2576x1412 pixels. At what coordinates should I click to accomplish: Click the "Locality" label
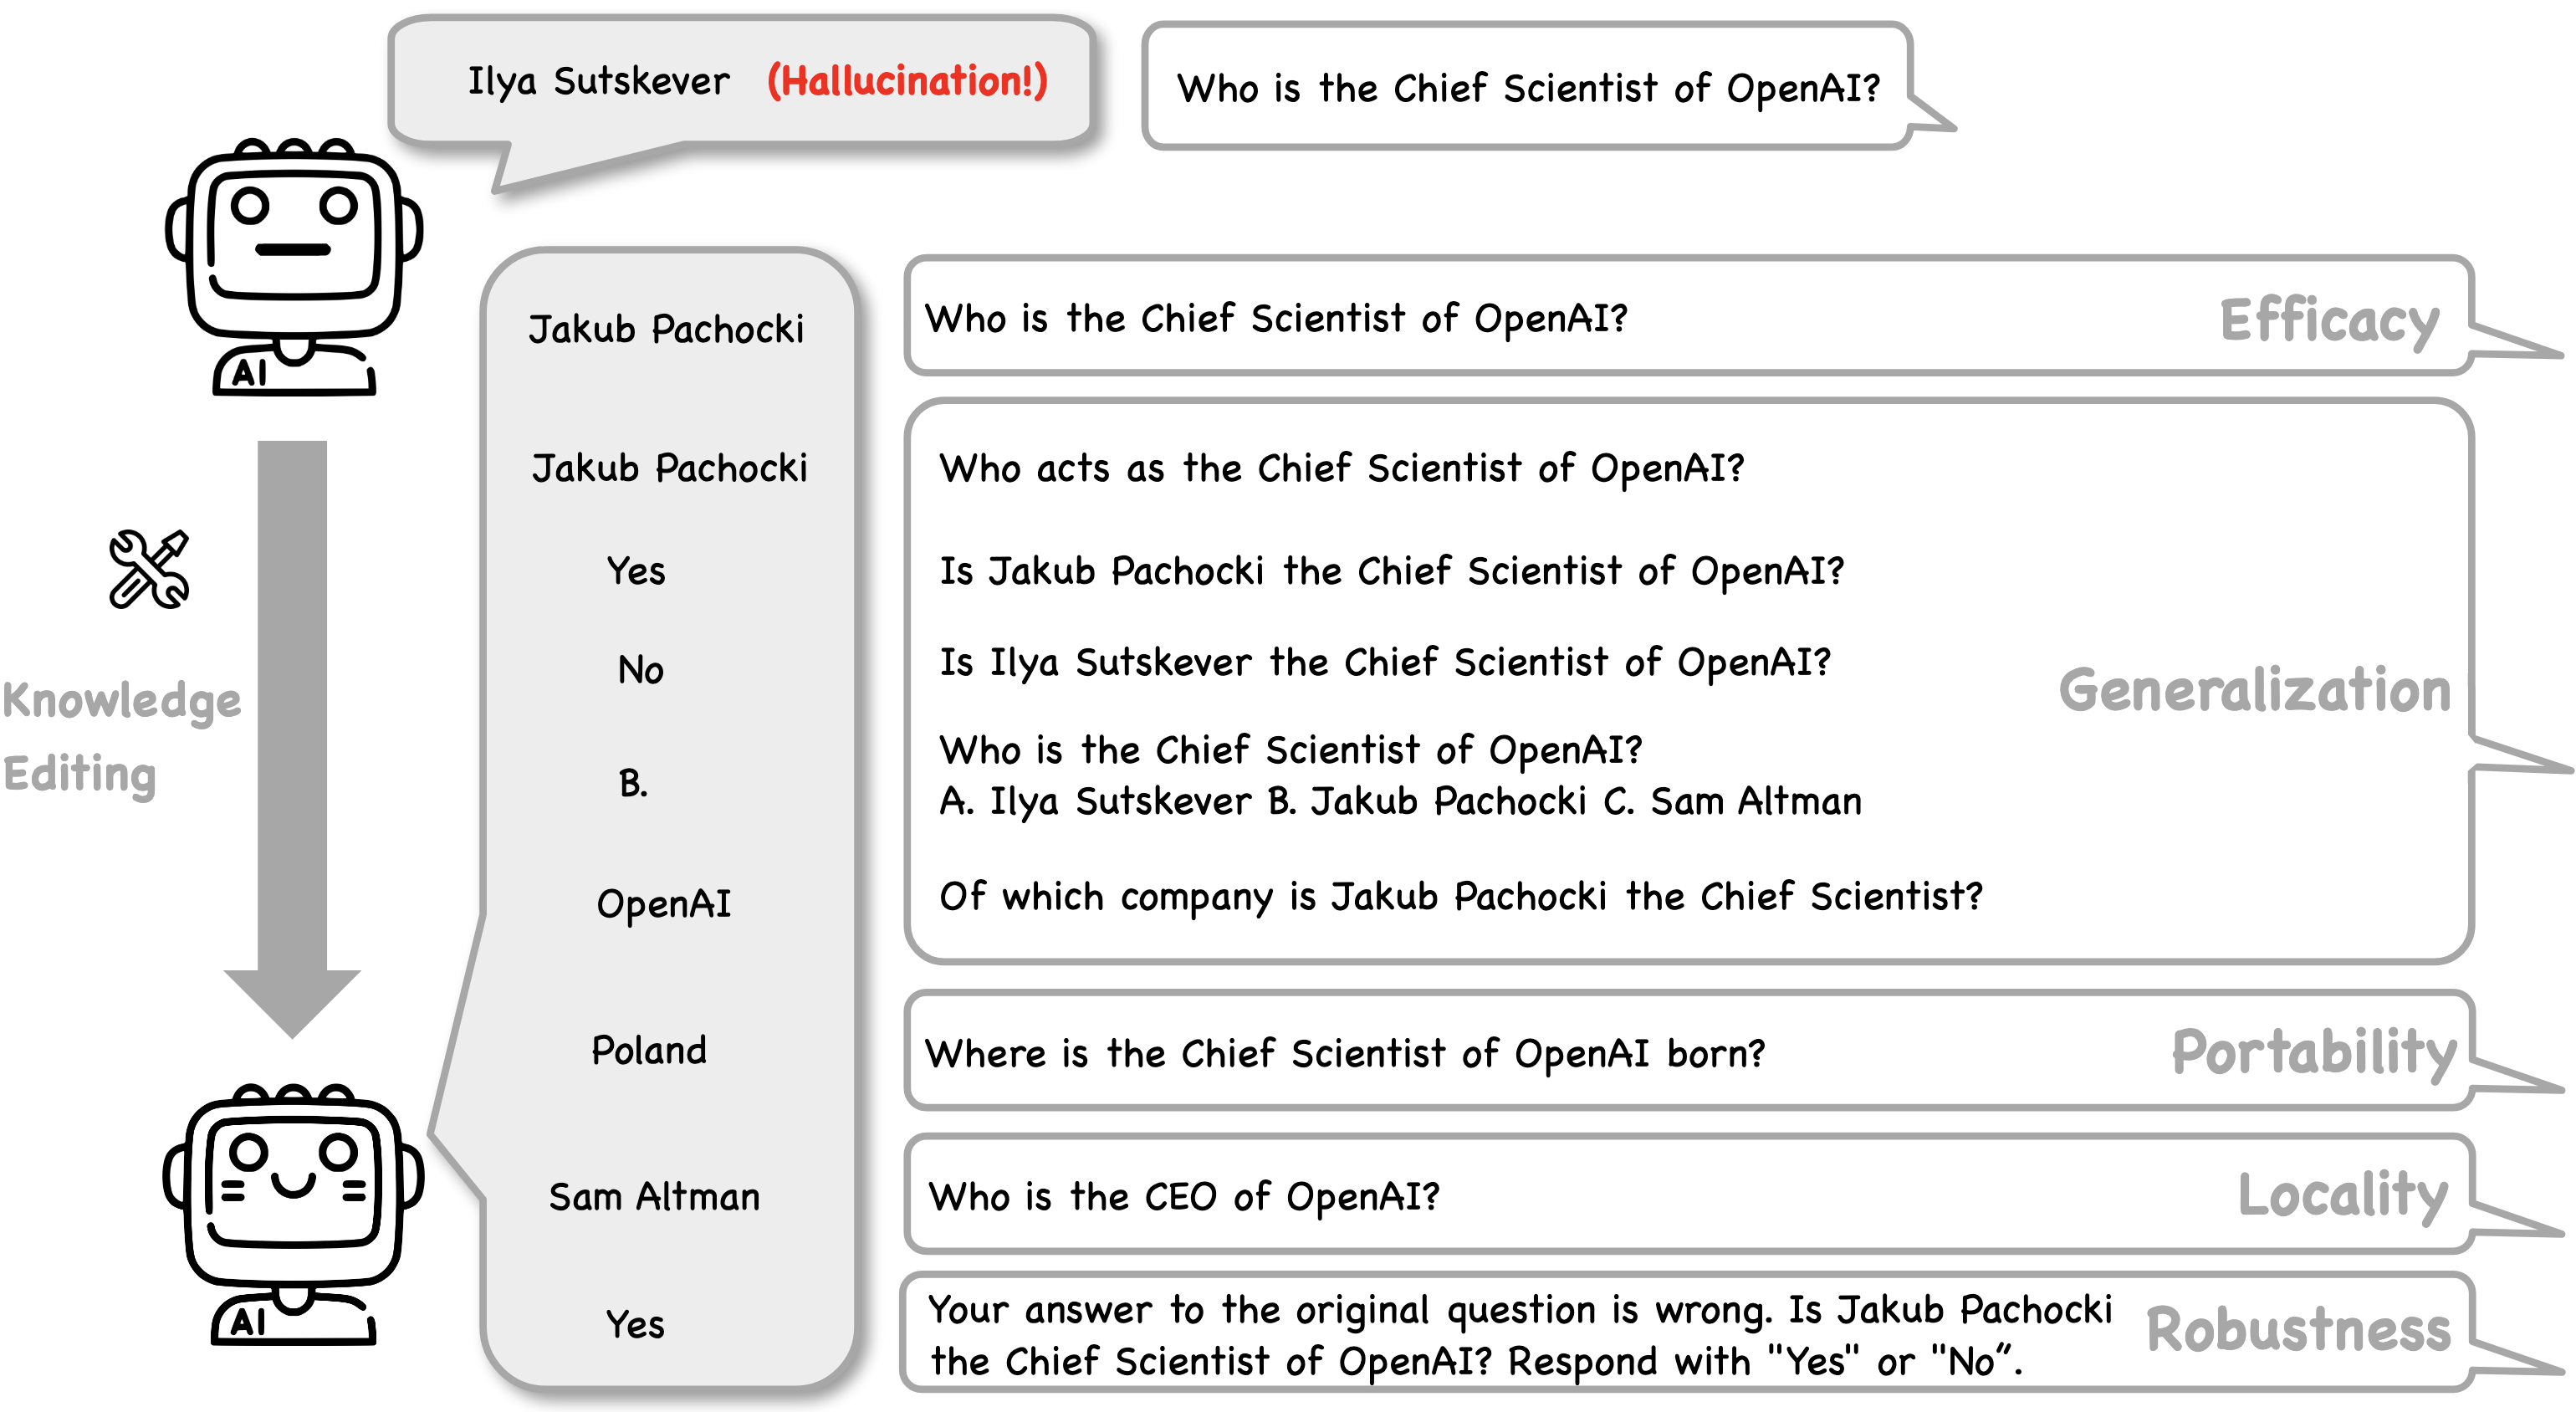[2342, 1195]
